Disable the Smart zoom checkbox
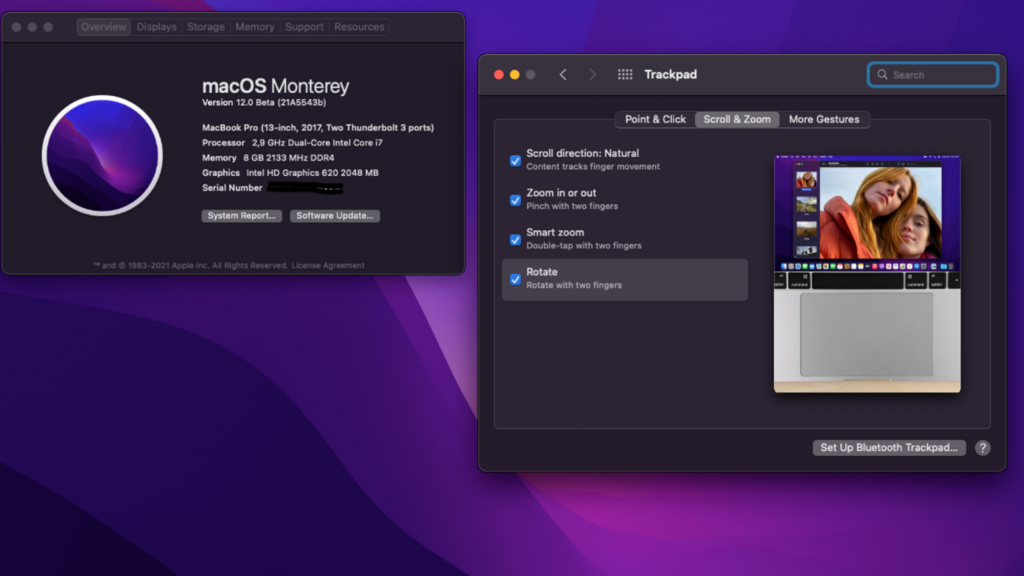The width and height of the screenshot is (1024, 576). point(516,240)
